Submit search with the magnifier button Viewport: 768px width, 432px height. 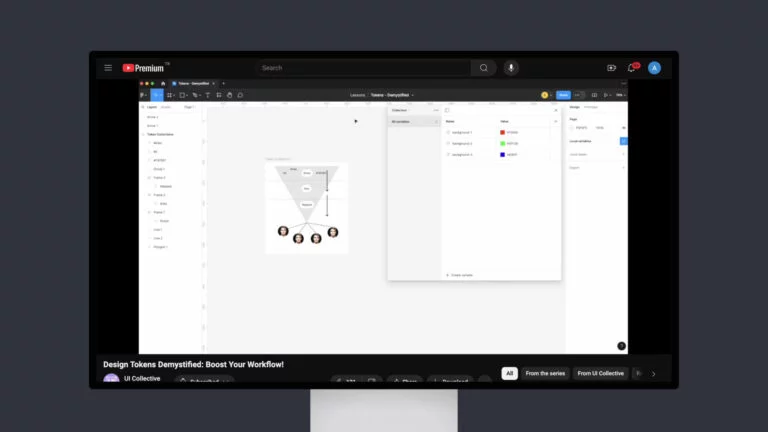(x=484, y=68)
